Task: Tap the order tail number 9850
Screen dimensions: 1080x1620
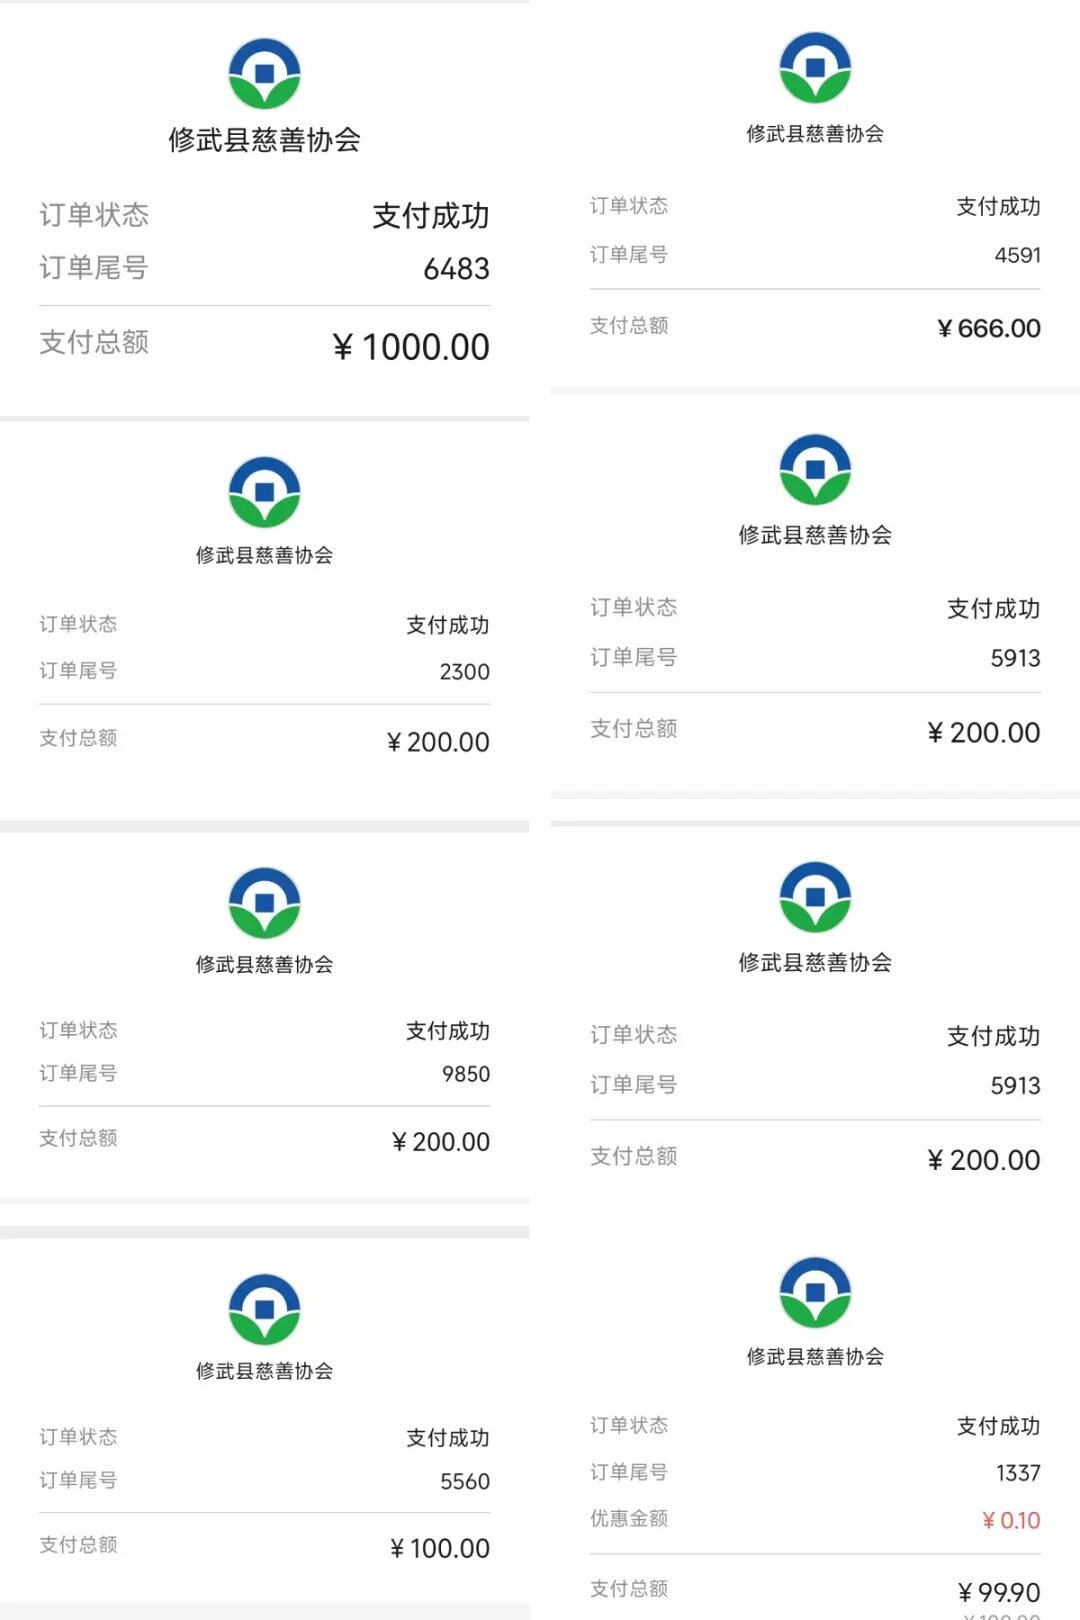Action: click(465, 1074)
